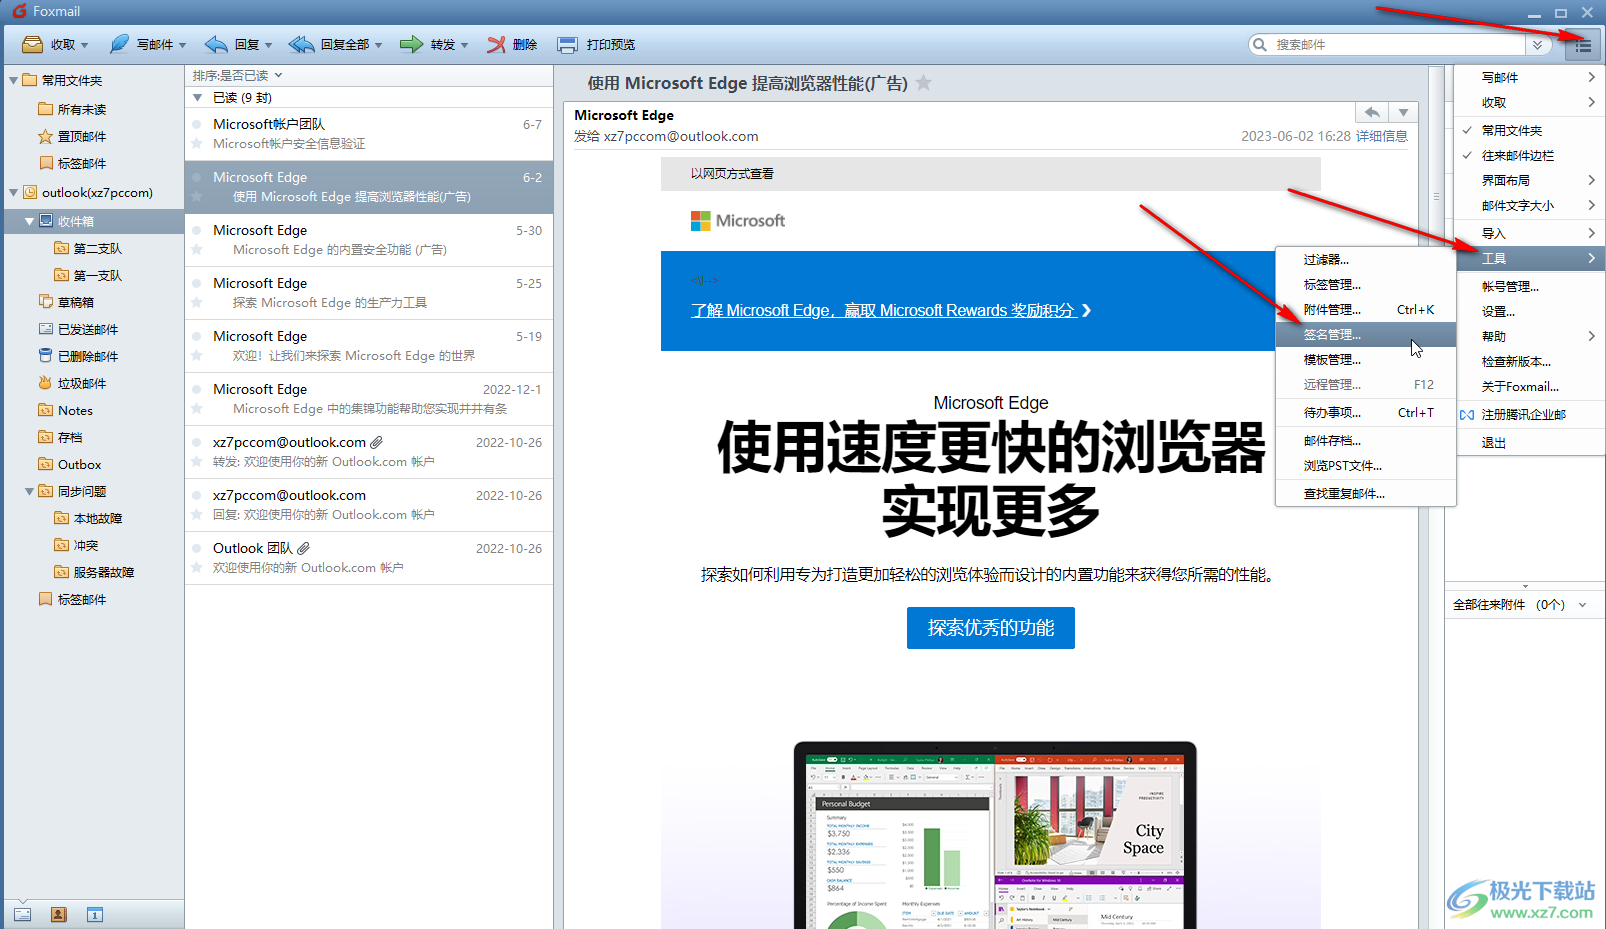Open the Notes folder
This screenshot has width=1606, height=929.
click(75, 410)
